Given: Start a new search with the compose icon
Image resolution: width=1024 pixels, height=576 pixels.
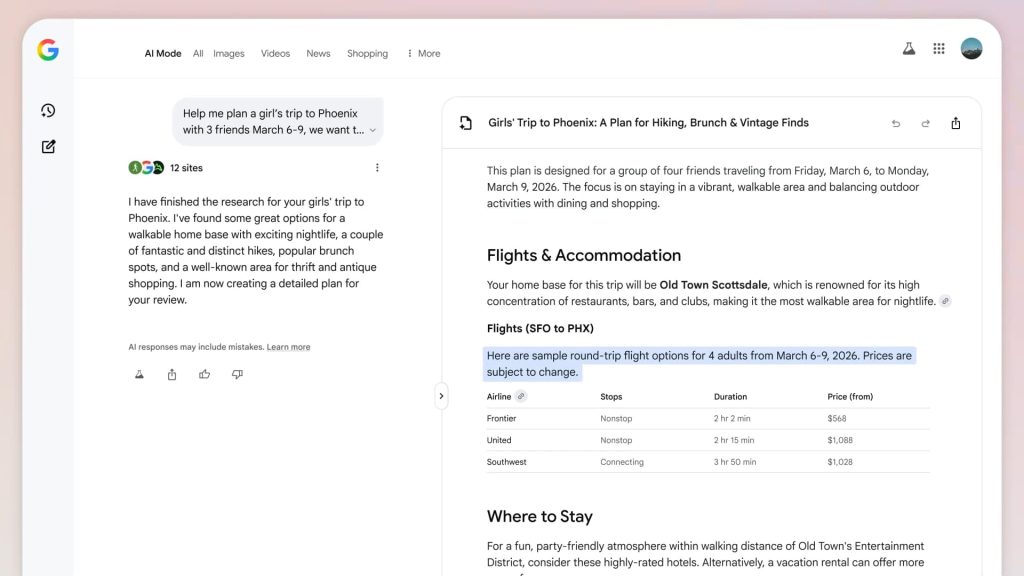Looking at the screenshot, I should pyautogui.click(x=48, y=147).
